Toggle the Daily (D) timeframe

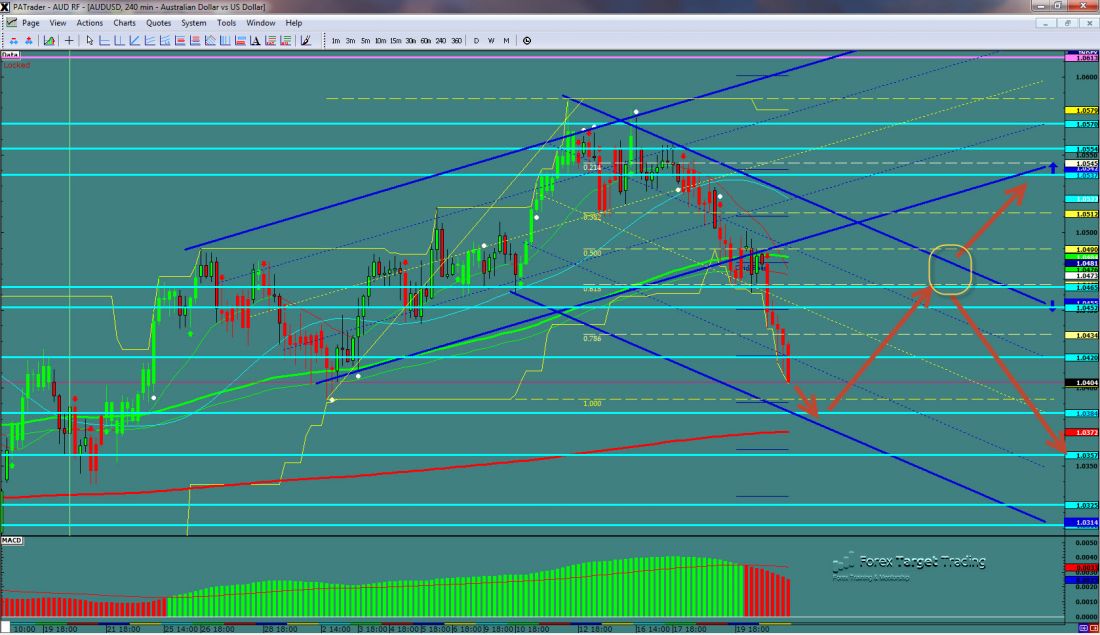point(476,41)
